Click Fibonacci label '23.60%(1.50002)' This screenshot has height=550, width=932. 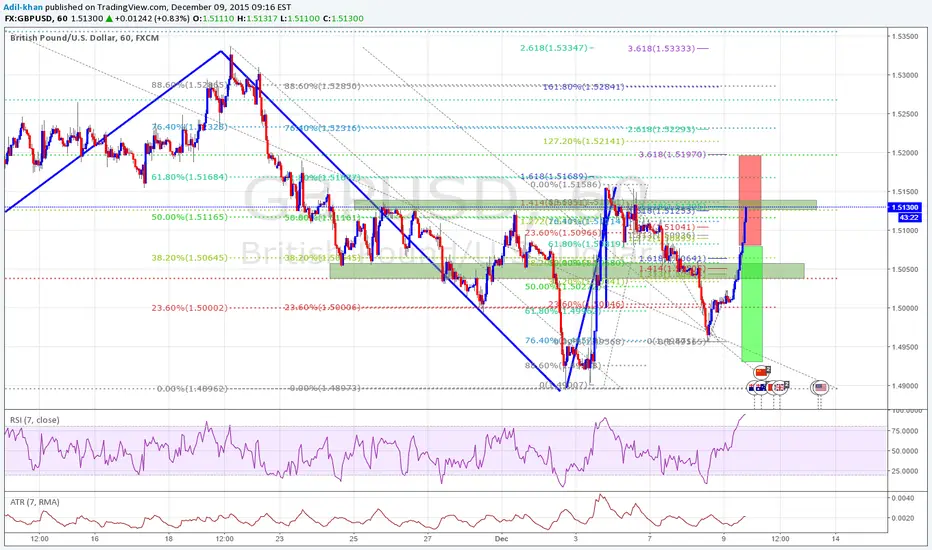pos(190,307)
